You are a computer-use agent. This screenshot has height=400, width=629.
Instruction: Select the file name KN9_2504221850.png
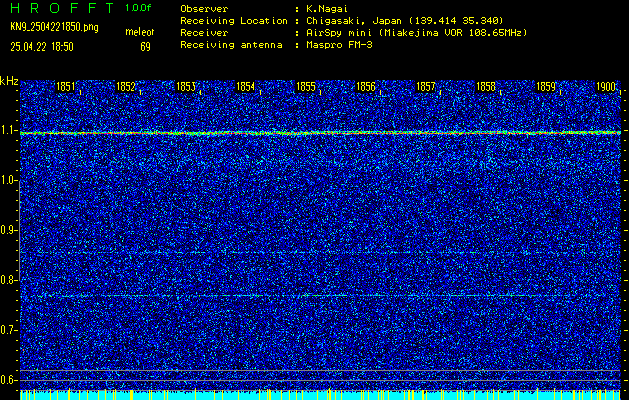[x=54, y=27]
